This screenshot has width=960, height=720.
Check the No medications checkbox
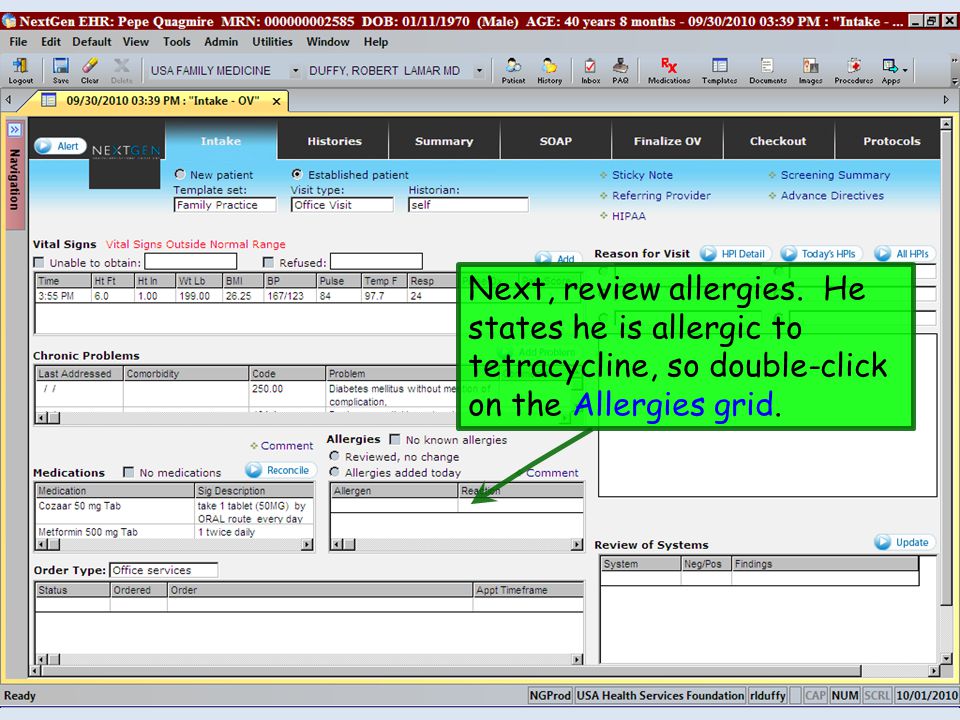(x=129, y=472)
